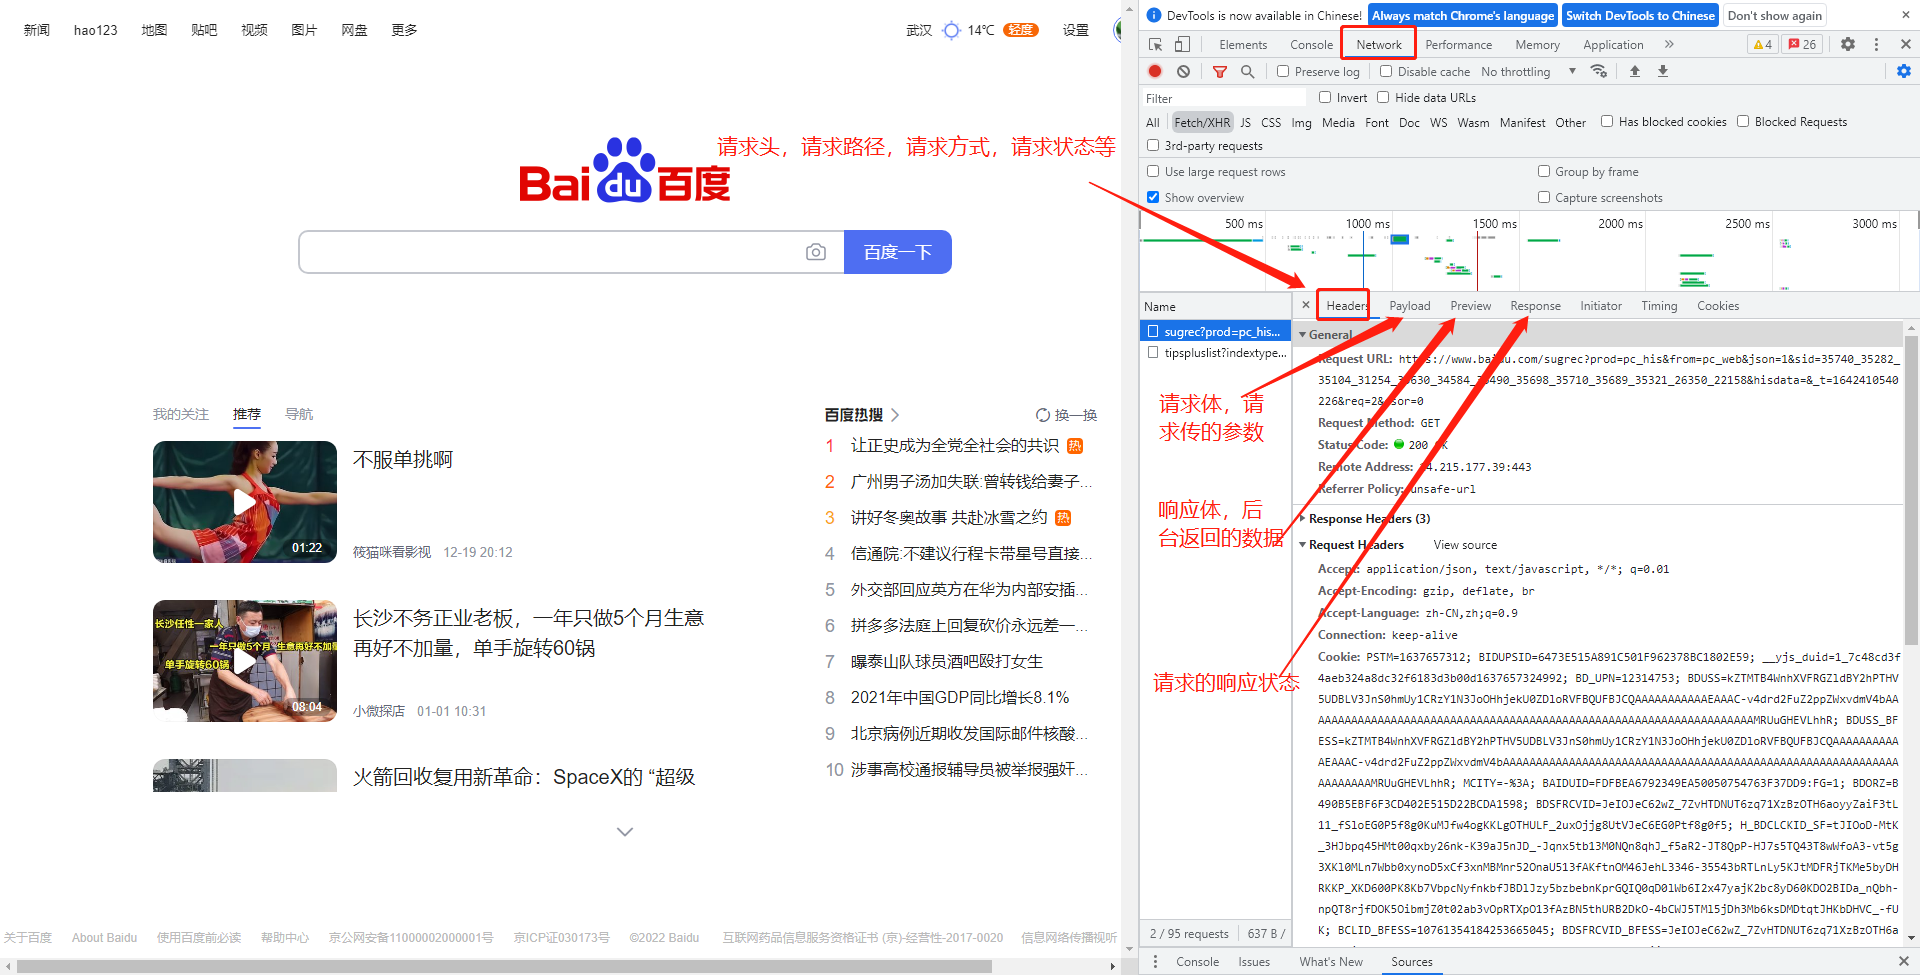
Task: Check Hide data URLs
Action: (x=1383, y=97)
